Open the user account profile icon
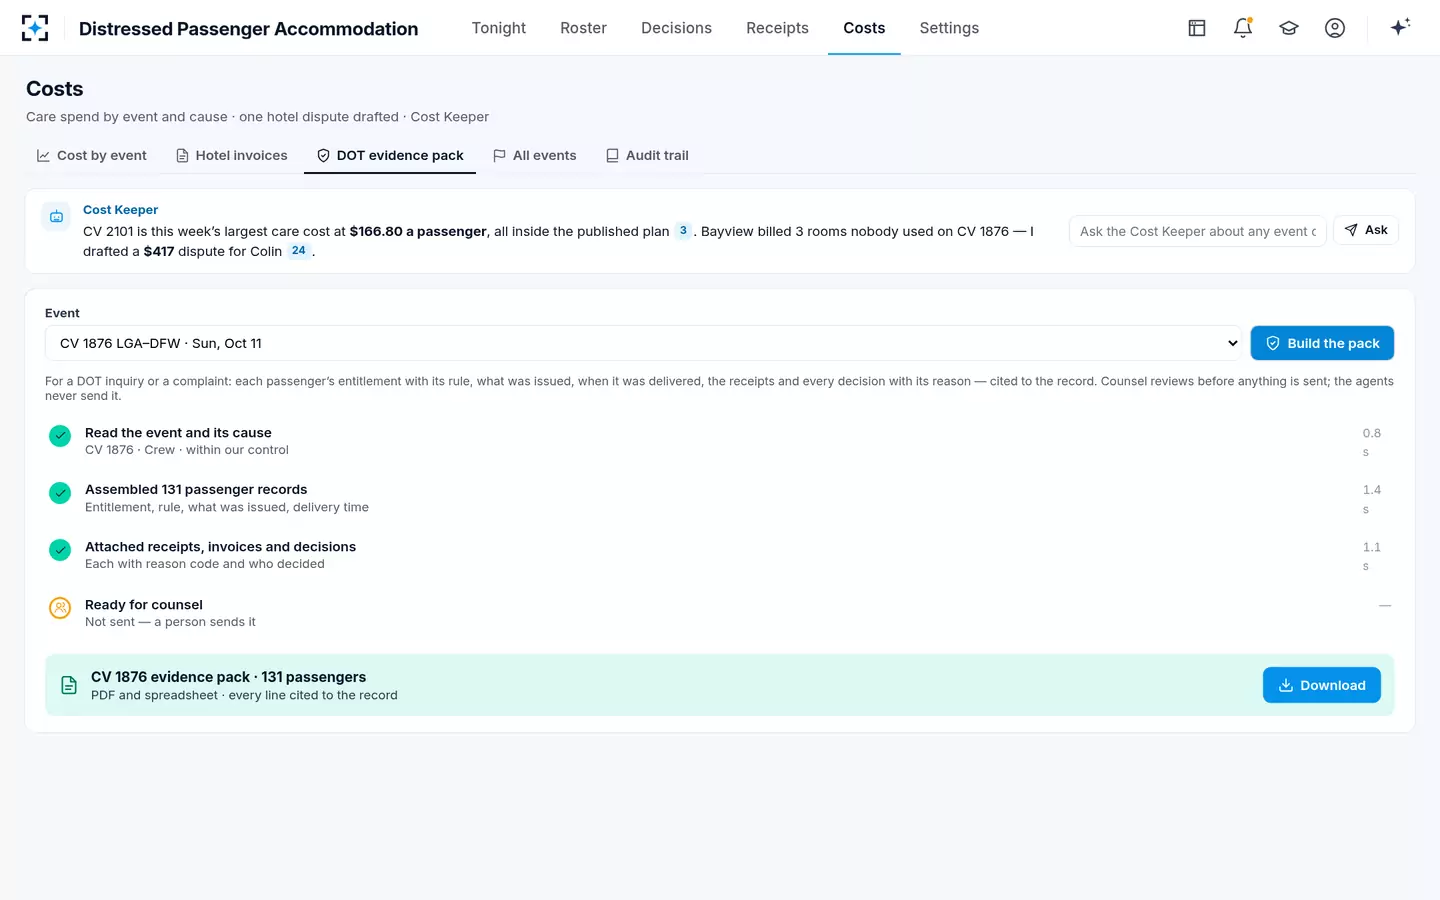The height and width of the screenshot is (900, 1440). [1335, 28]
